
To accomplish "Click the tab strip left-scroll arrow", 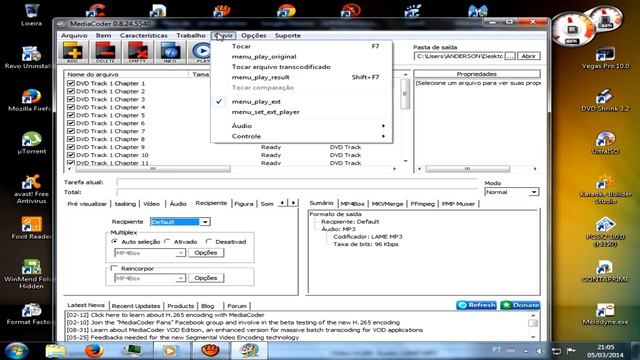I will coord(282,202).
